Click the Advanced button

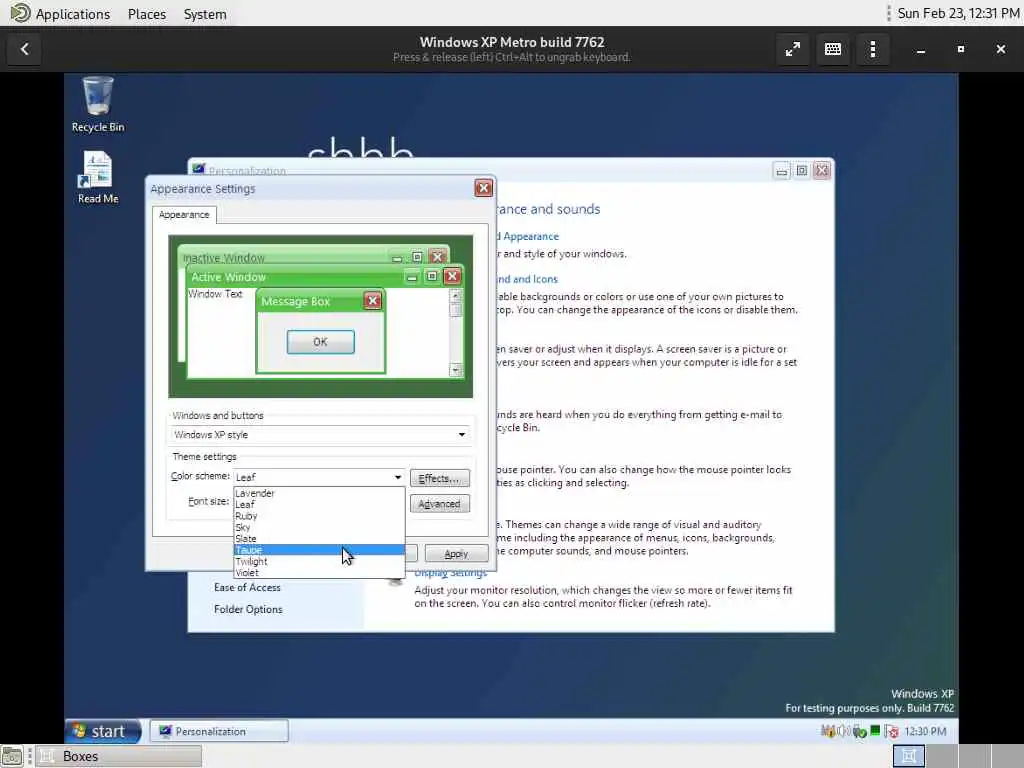tap(440, 504)
